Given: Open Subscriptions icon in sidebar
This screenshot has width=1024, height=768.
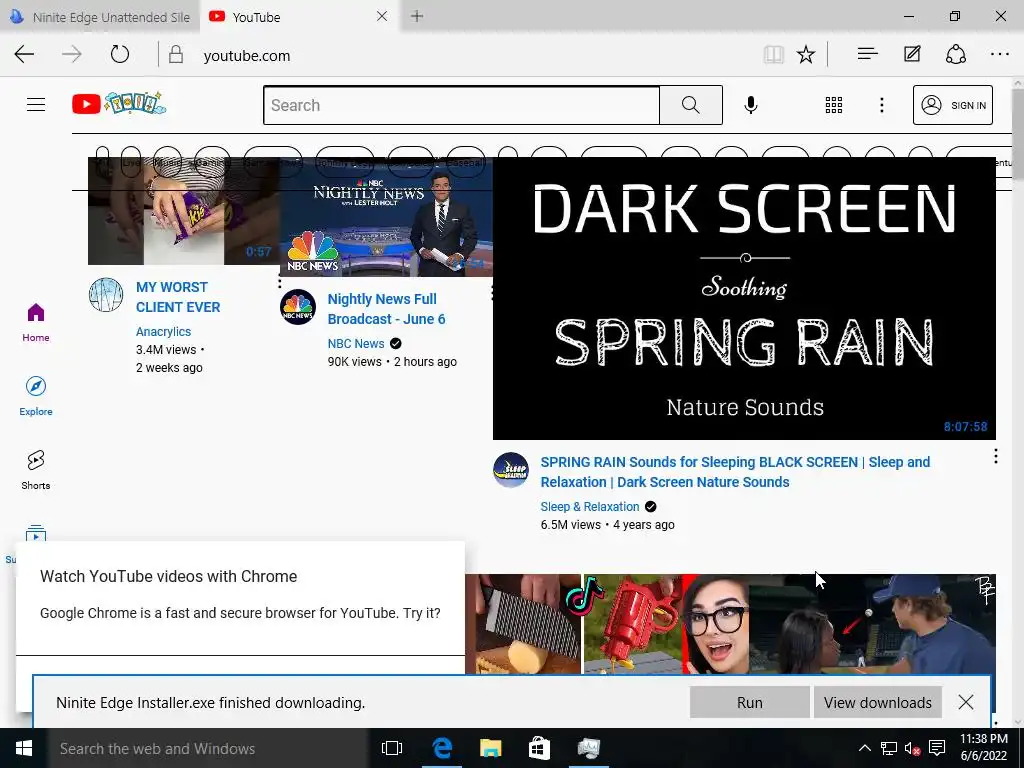Looking at the screenshot, I should pos(36,533).
